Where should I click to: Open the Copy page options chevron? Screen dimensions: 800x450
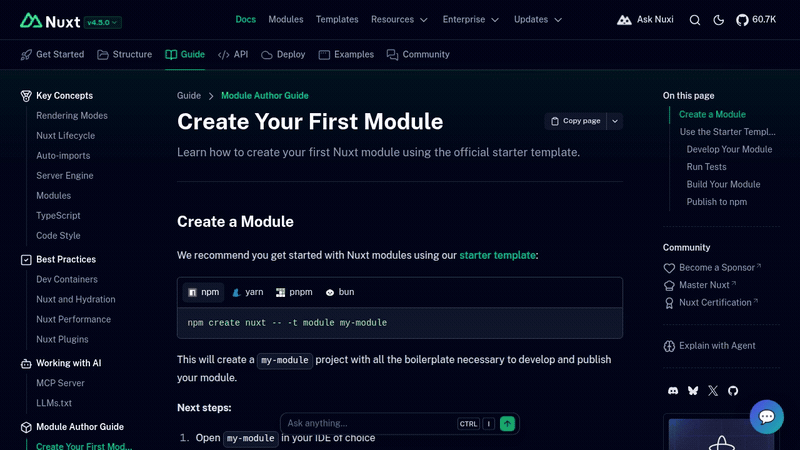click(615, 121)
